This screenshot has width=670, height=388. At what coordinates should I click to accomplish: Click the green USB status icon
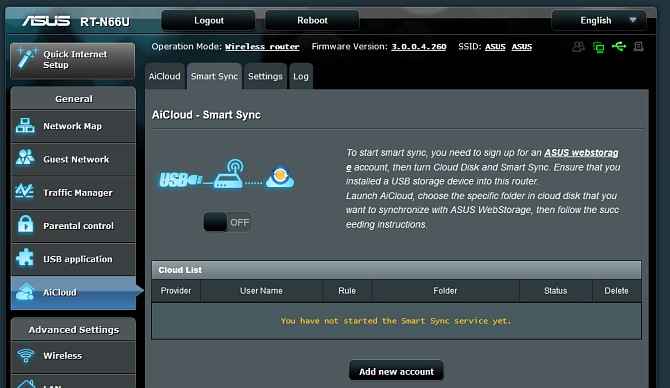coord(619,46)
